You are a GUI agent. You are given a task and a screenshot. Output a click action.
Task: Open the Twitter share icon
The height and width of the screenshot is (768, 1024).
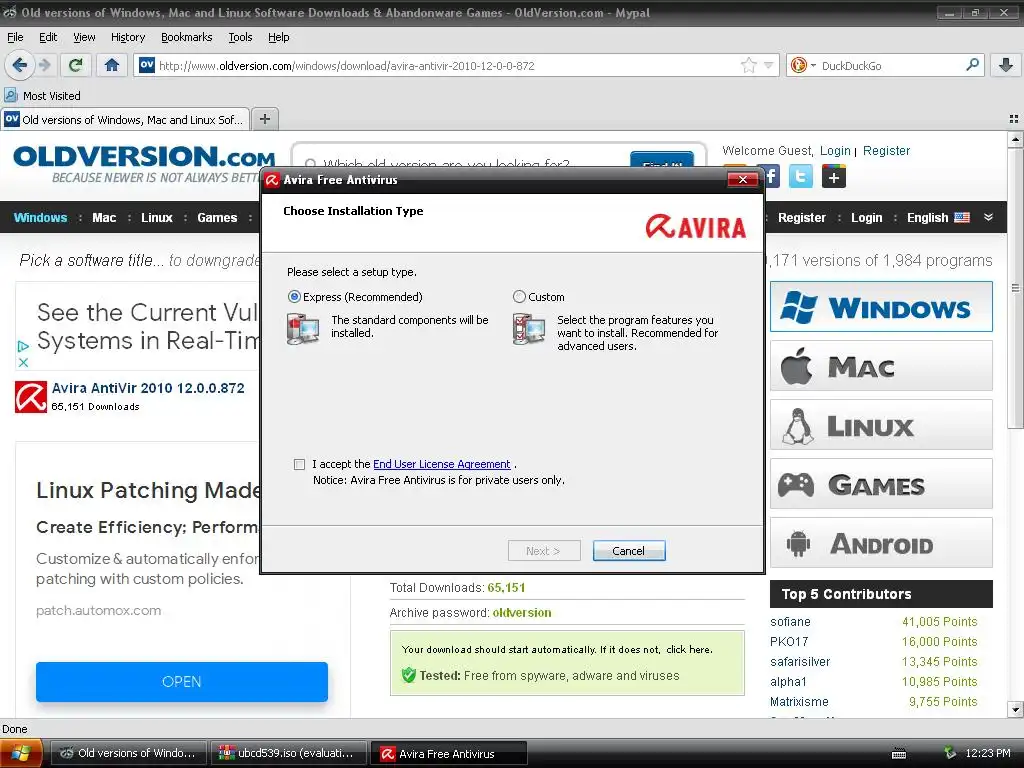pos(801,176)
